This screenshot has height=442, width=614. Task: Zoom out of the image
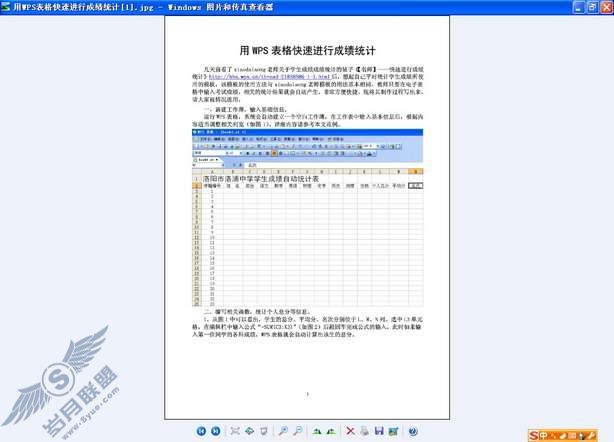298,431
